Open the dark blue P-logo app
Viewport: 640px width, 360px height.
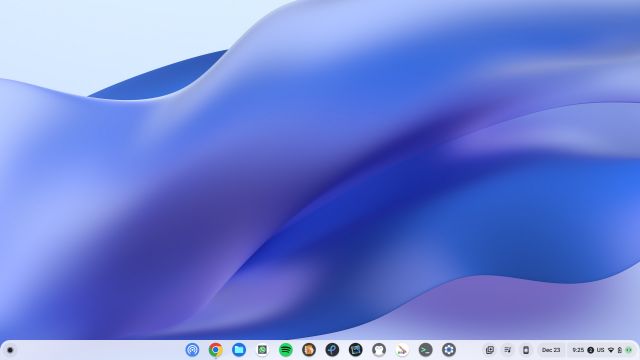click(x=332, y=350)
